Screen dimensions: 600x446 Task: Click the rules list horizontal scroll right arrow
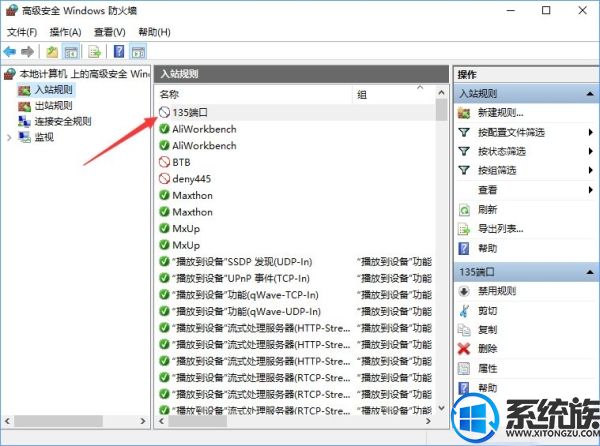[x=428, y=421]
